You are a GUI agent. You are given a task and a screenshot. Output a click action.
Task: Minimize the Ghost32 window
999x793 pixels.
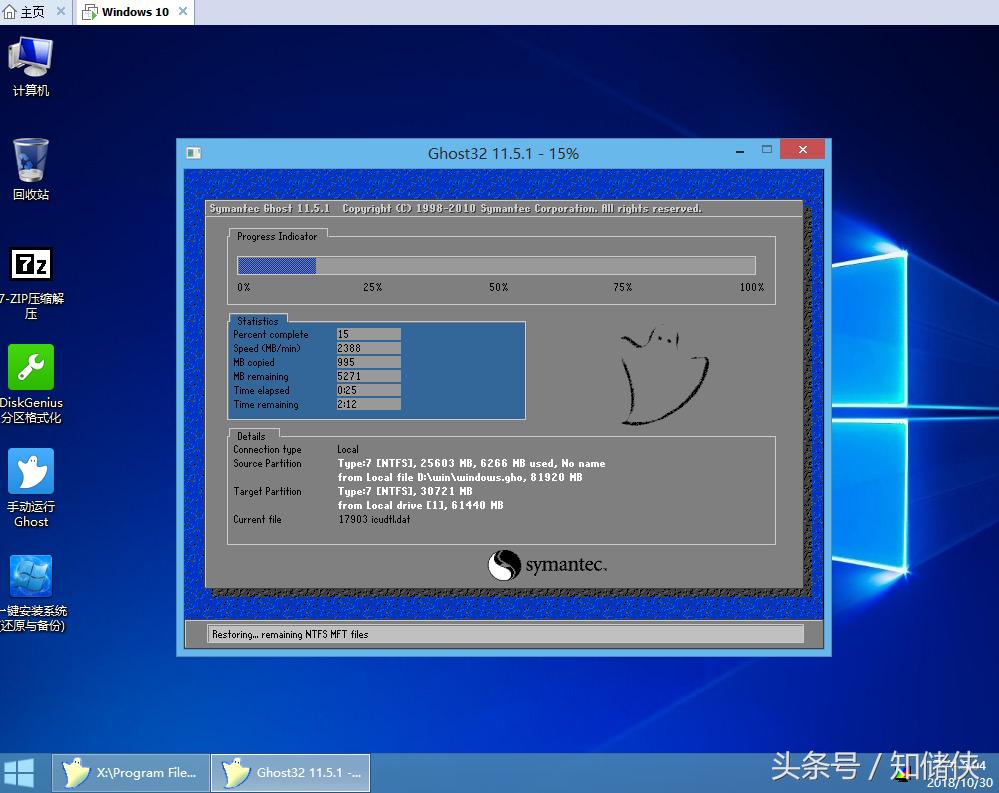(x=739, y=151)
